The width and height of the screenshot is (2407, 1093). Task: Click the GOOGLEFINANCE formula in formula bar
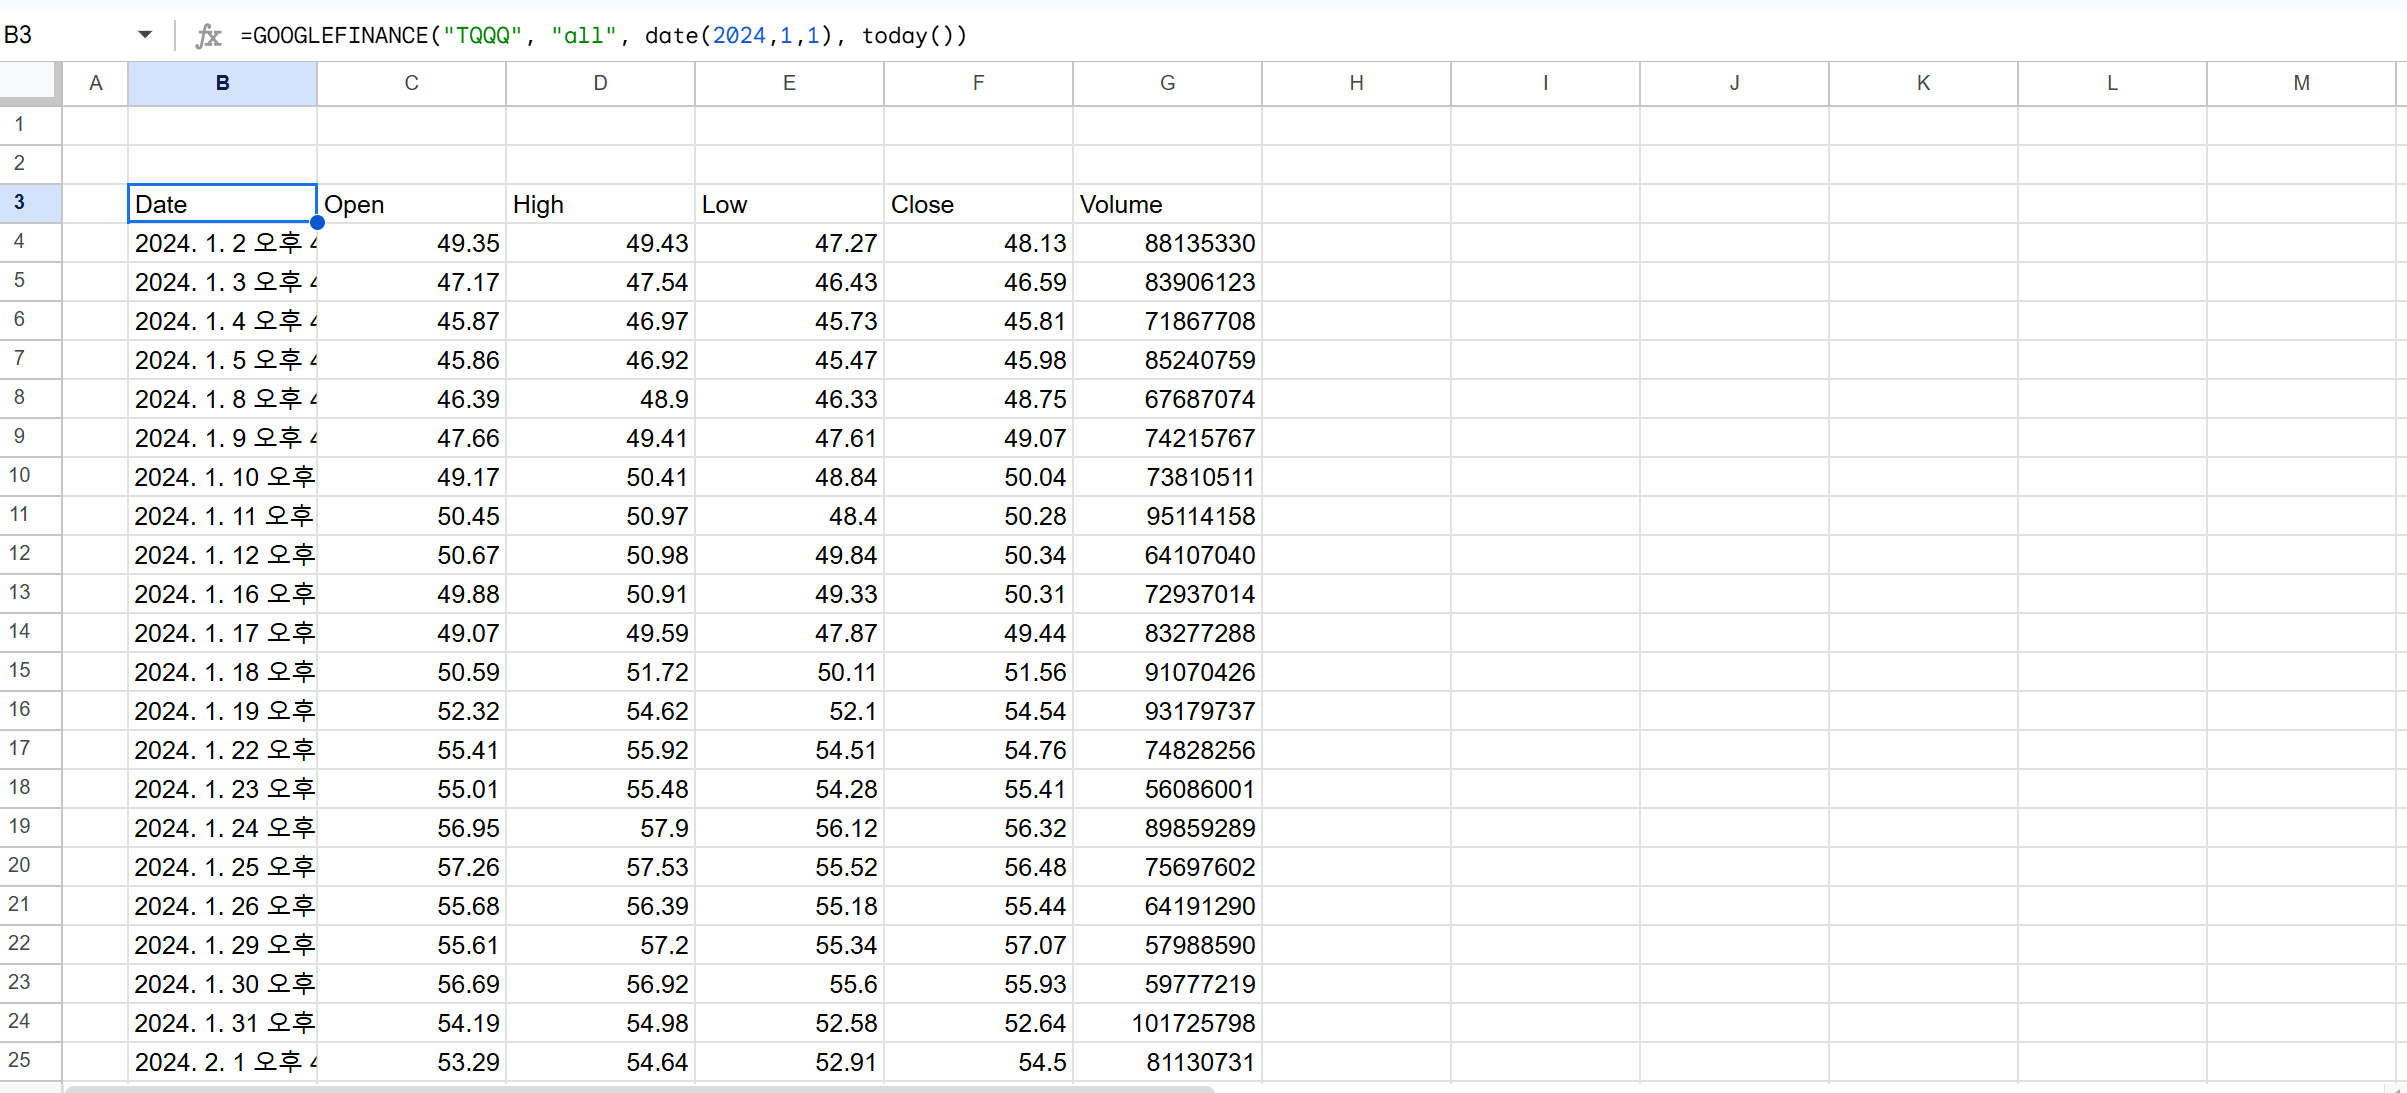(x=604, y=36)
